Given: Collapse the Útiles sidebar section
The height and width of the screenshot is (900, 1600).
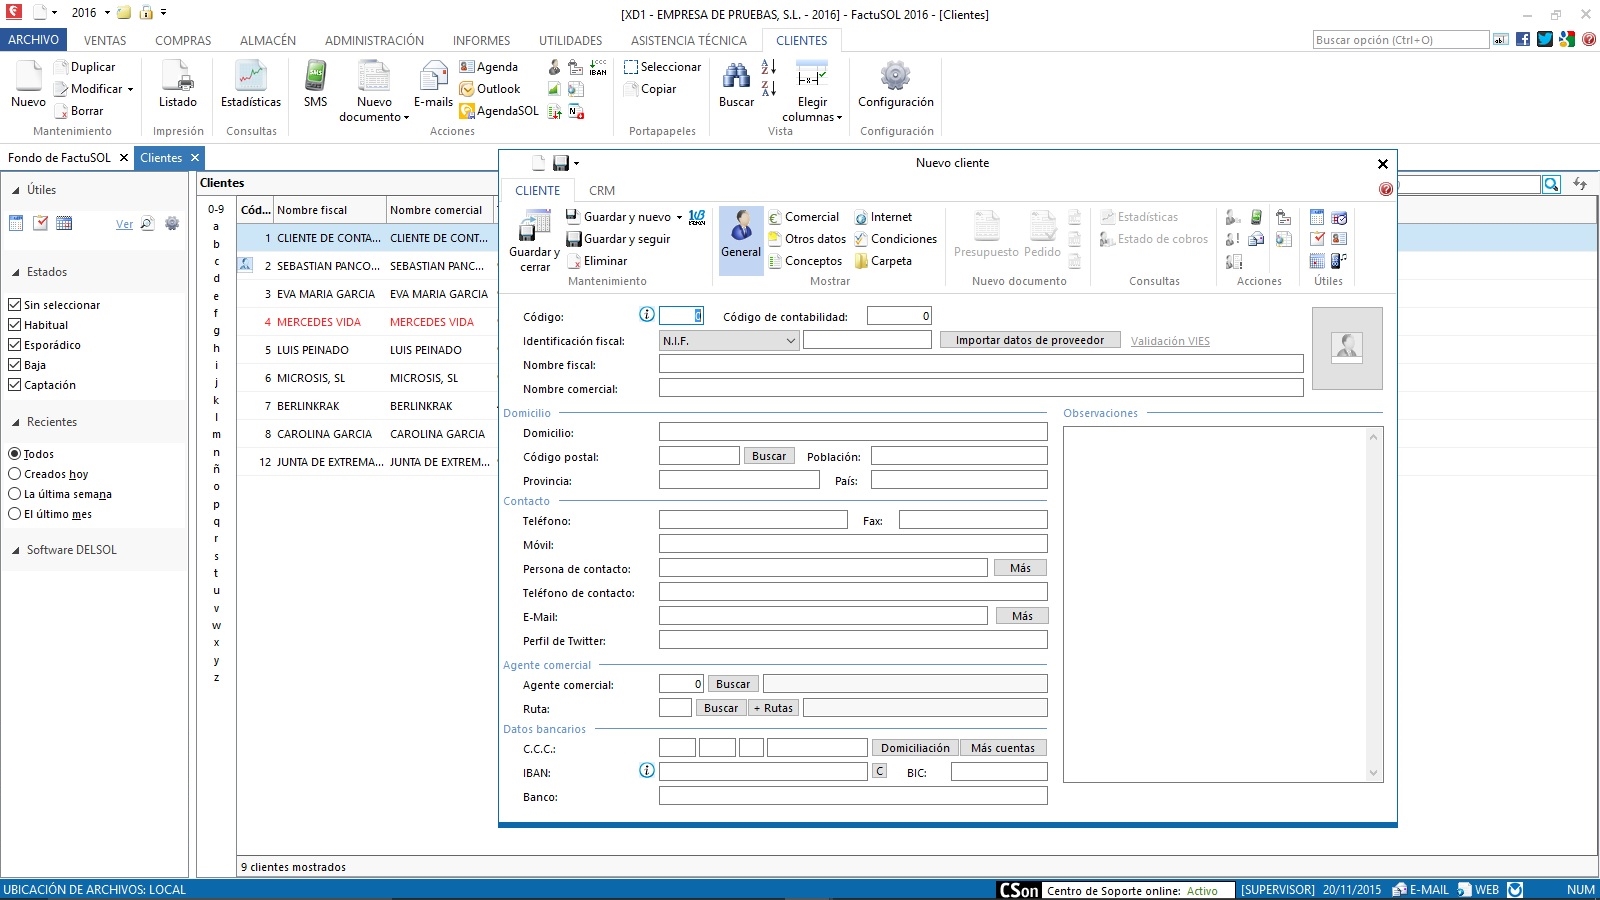Looking at the screenshot, I should pyautogui.click(x=16, y=190).
